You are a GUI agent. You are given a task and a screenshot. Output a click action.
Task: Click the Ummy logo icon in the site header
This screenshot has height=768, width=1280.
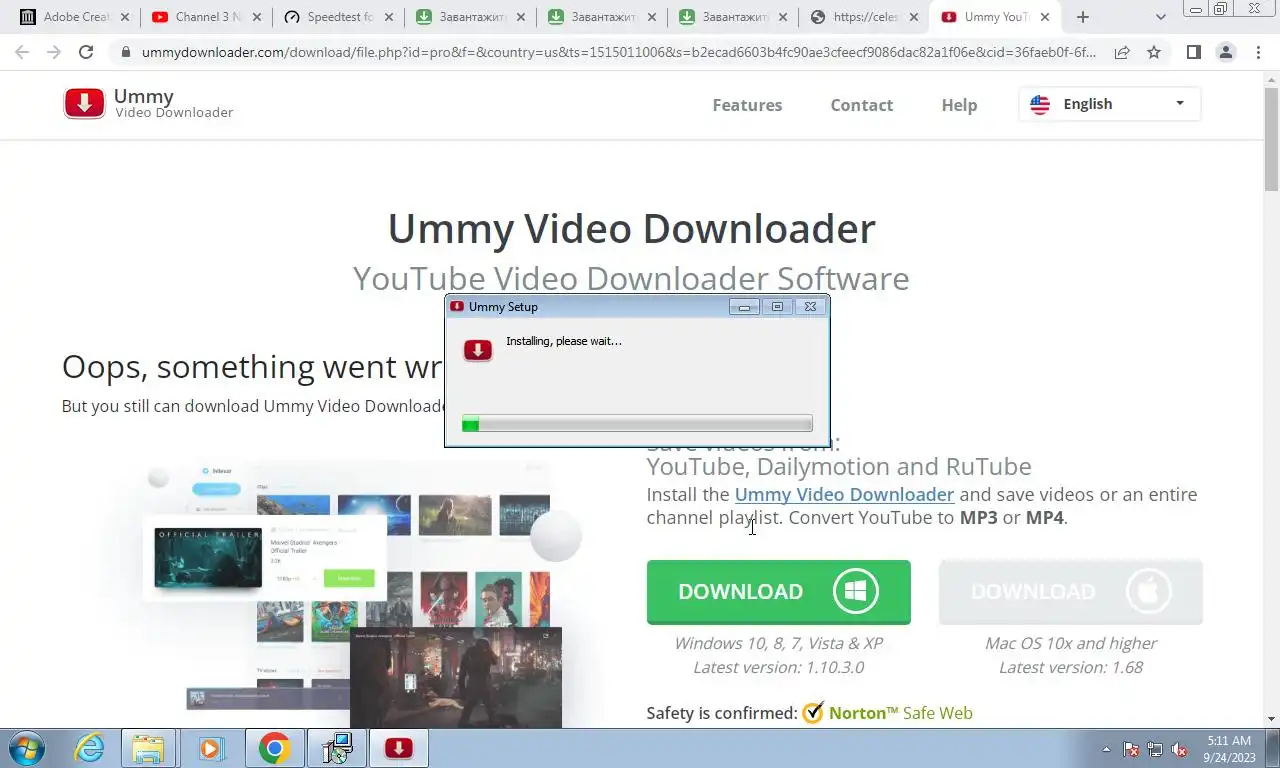point(84,103)
